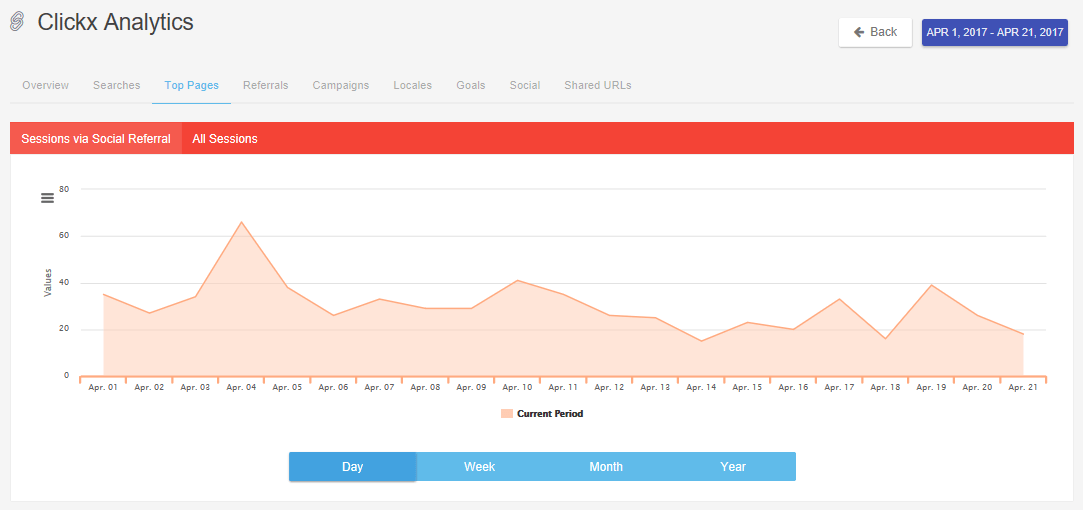Image resolution: width=1083 pixels, height=510 pixels.
Task: Open the Goals tab
Action: [470, 86]
